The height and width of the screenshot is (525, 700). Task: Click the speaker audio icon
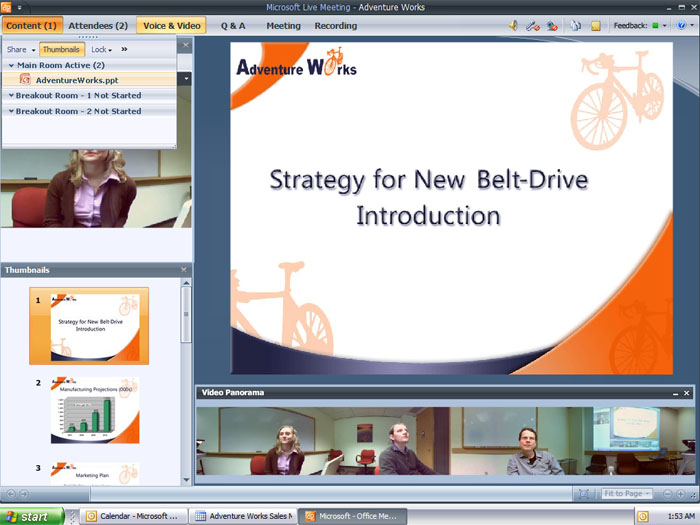tap(514, 26)
